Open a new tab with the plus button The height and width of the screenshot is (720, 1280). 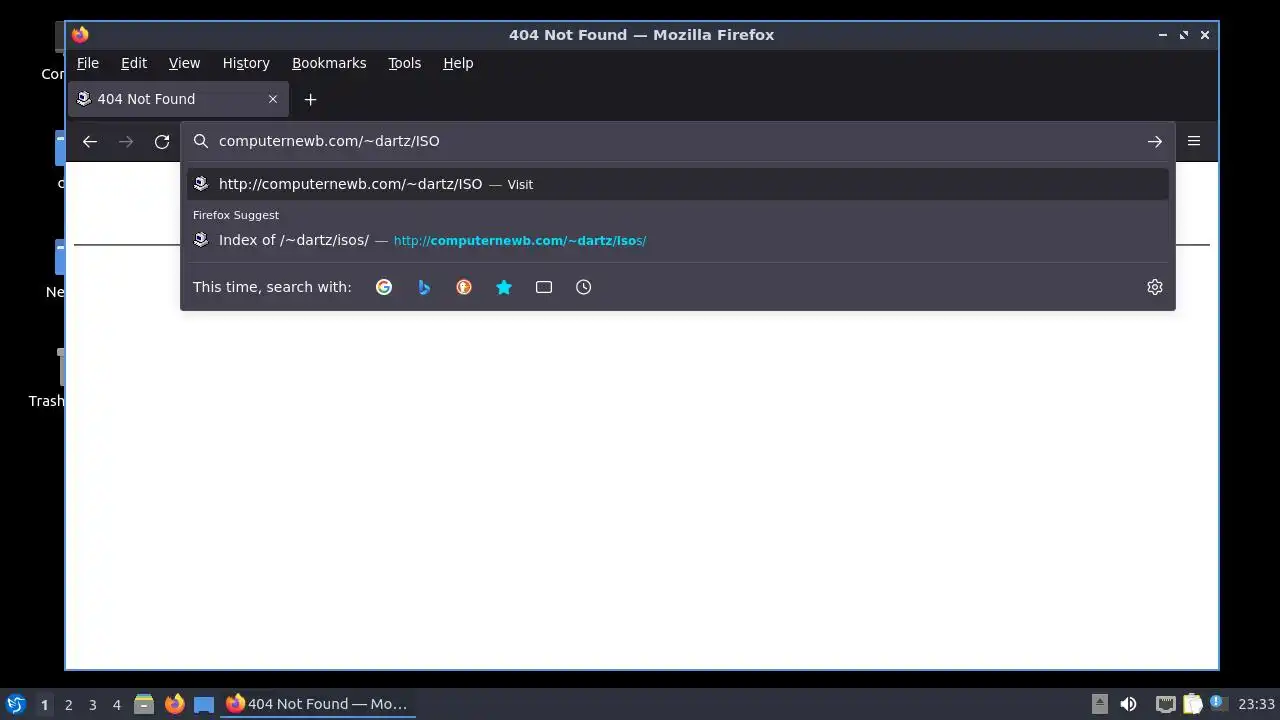click(x=310, y=99)
